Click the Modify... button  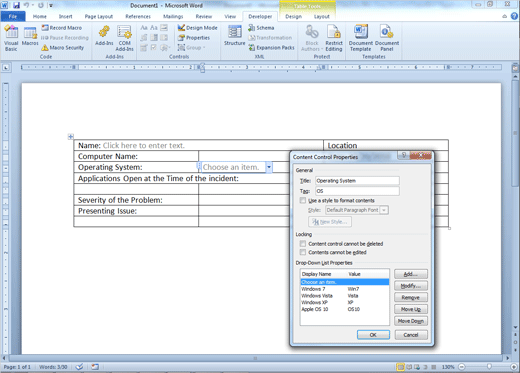pyautogui.click(x=411, y=286)
